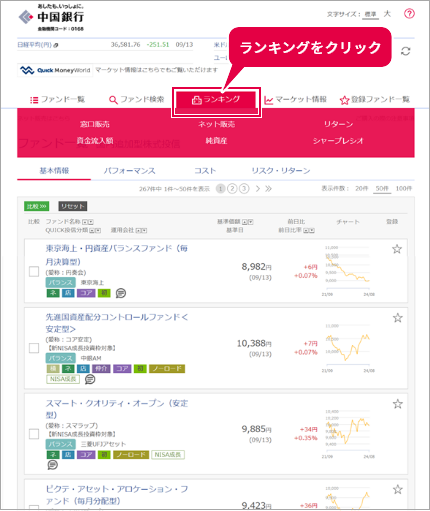430x511 pixels.
Task: Switch to the リスク・リターン tab
Action: pos(281,171)
